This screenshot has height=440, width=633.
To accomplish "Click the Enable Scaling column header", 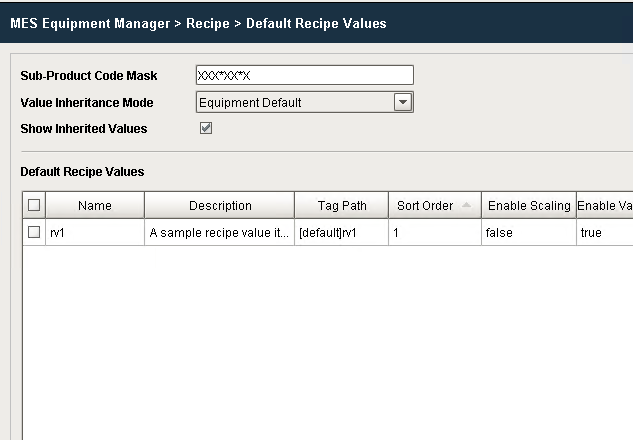I will pos(528,206).
